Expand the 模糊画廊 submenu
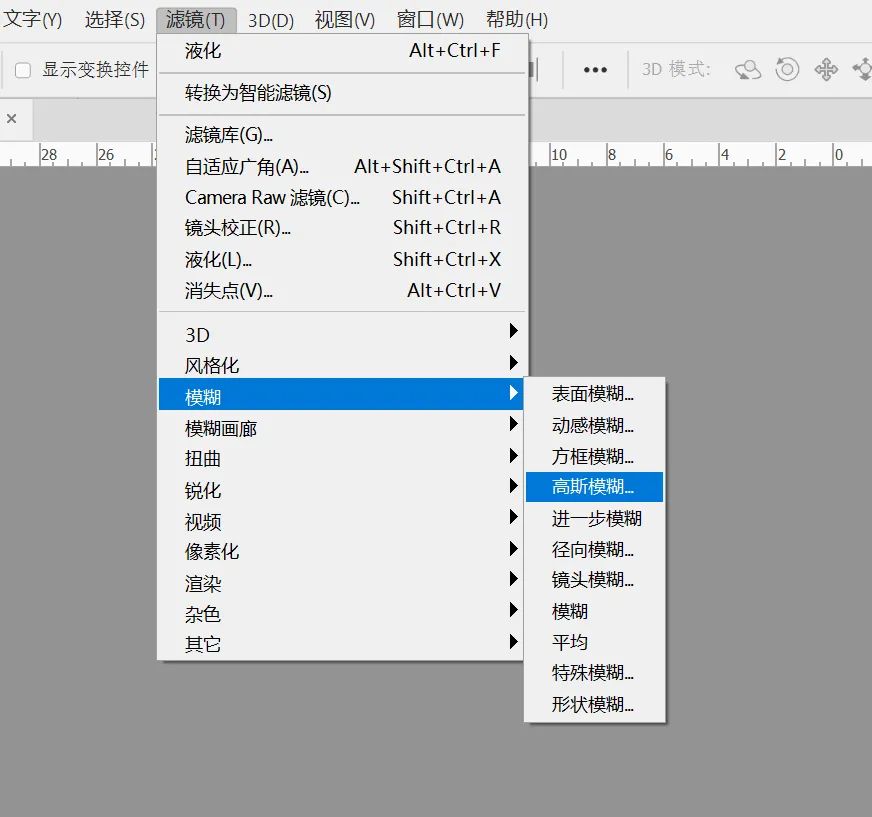872x817 pixels. tap(341, 428)
